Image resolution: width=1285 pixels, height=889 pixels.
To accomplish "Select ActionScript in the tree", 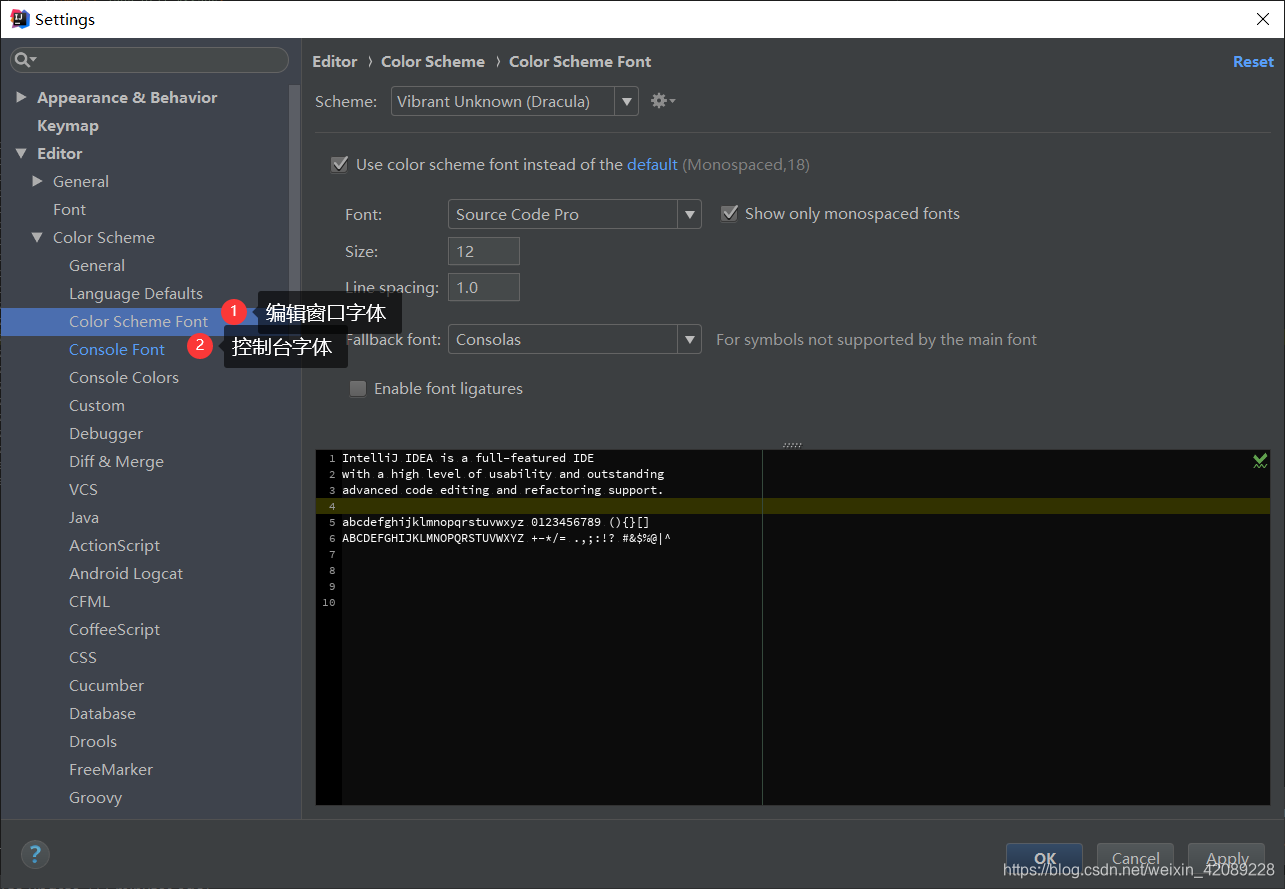I will tap(114, 545).
